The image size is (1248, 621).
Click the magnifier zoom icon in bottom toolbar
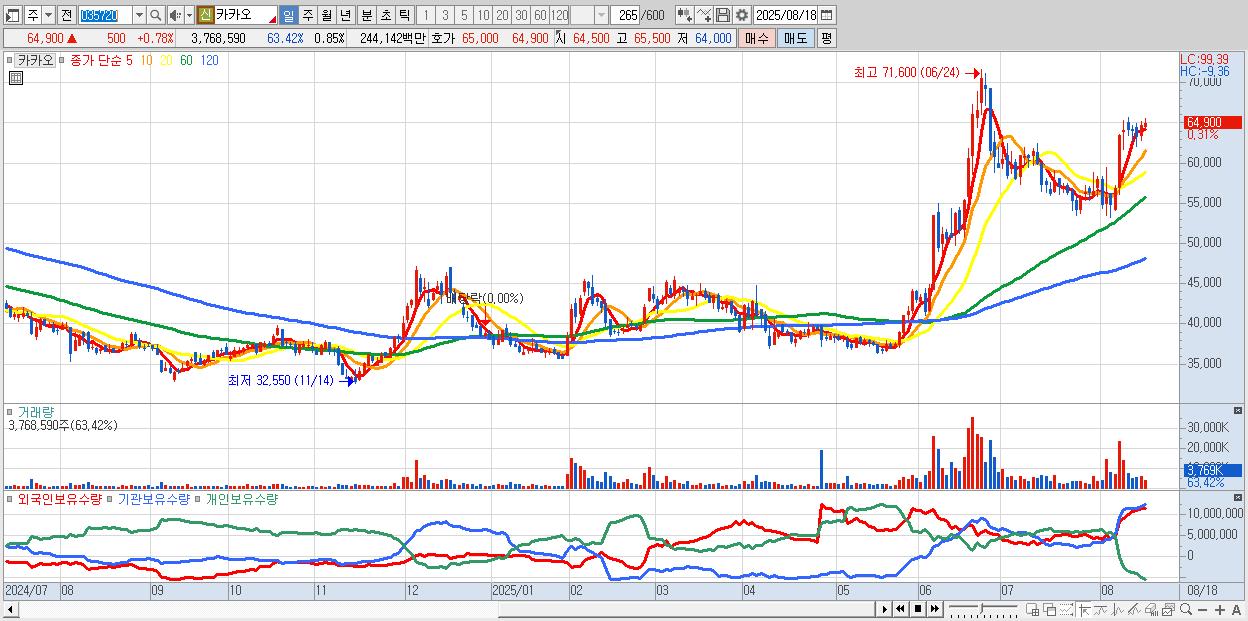point(1185,609)
